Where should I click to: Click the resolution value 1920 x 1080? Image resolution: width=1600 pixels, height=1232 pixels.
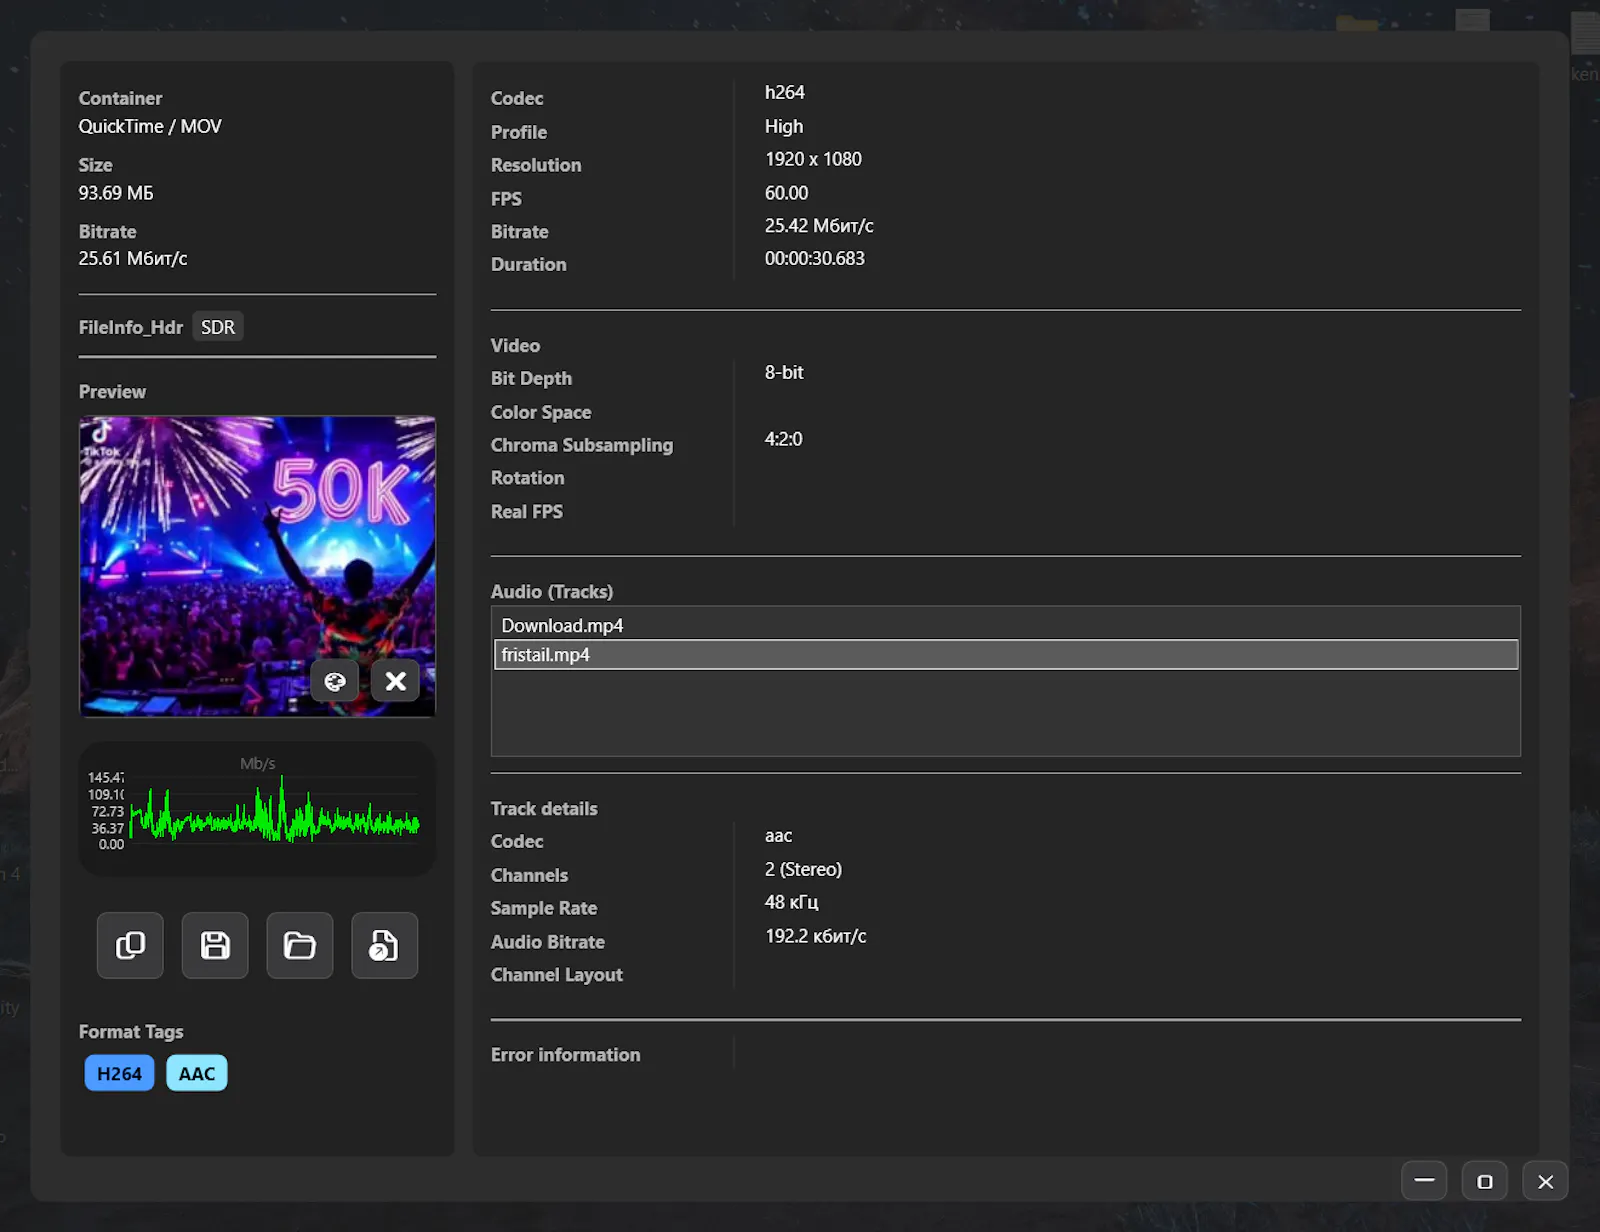coord(813,159)
